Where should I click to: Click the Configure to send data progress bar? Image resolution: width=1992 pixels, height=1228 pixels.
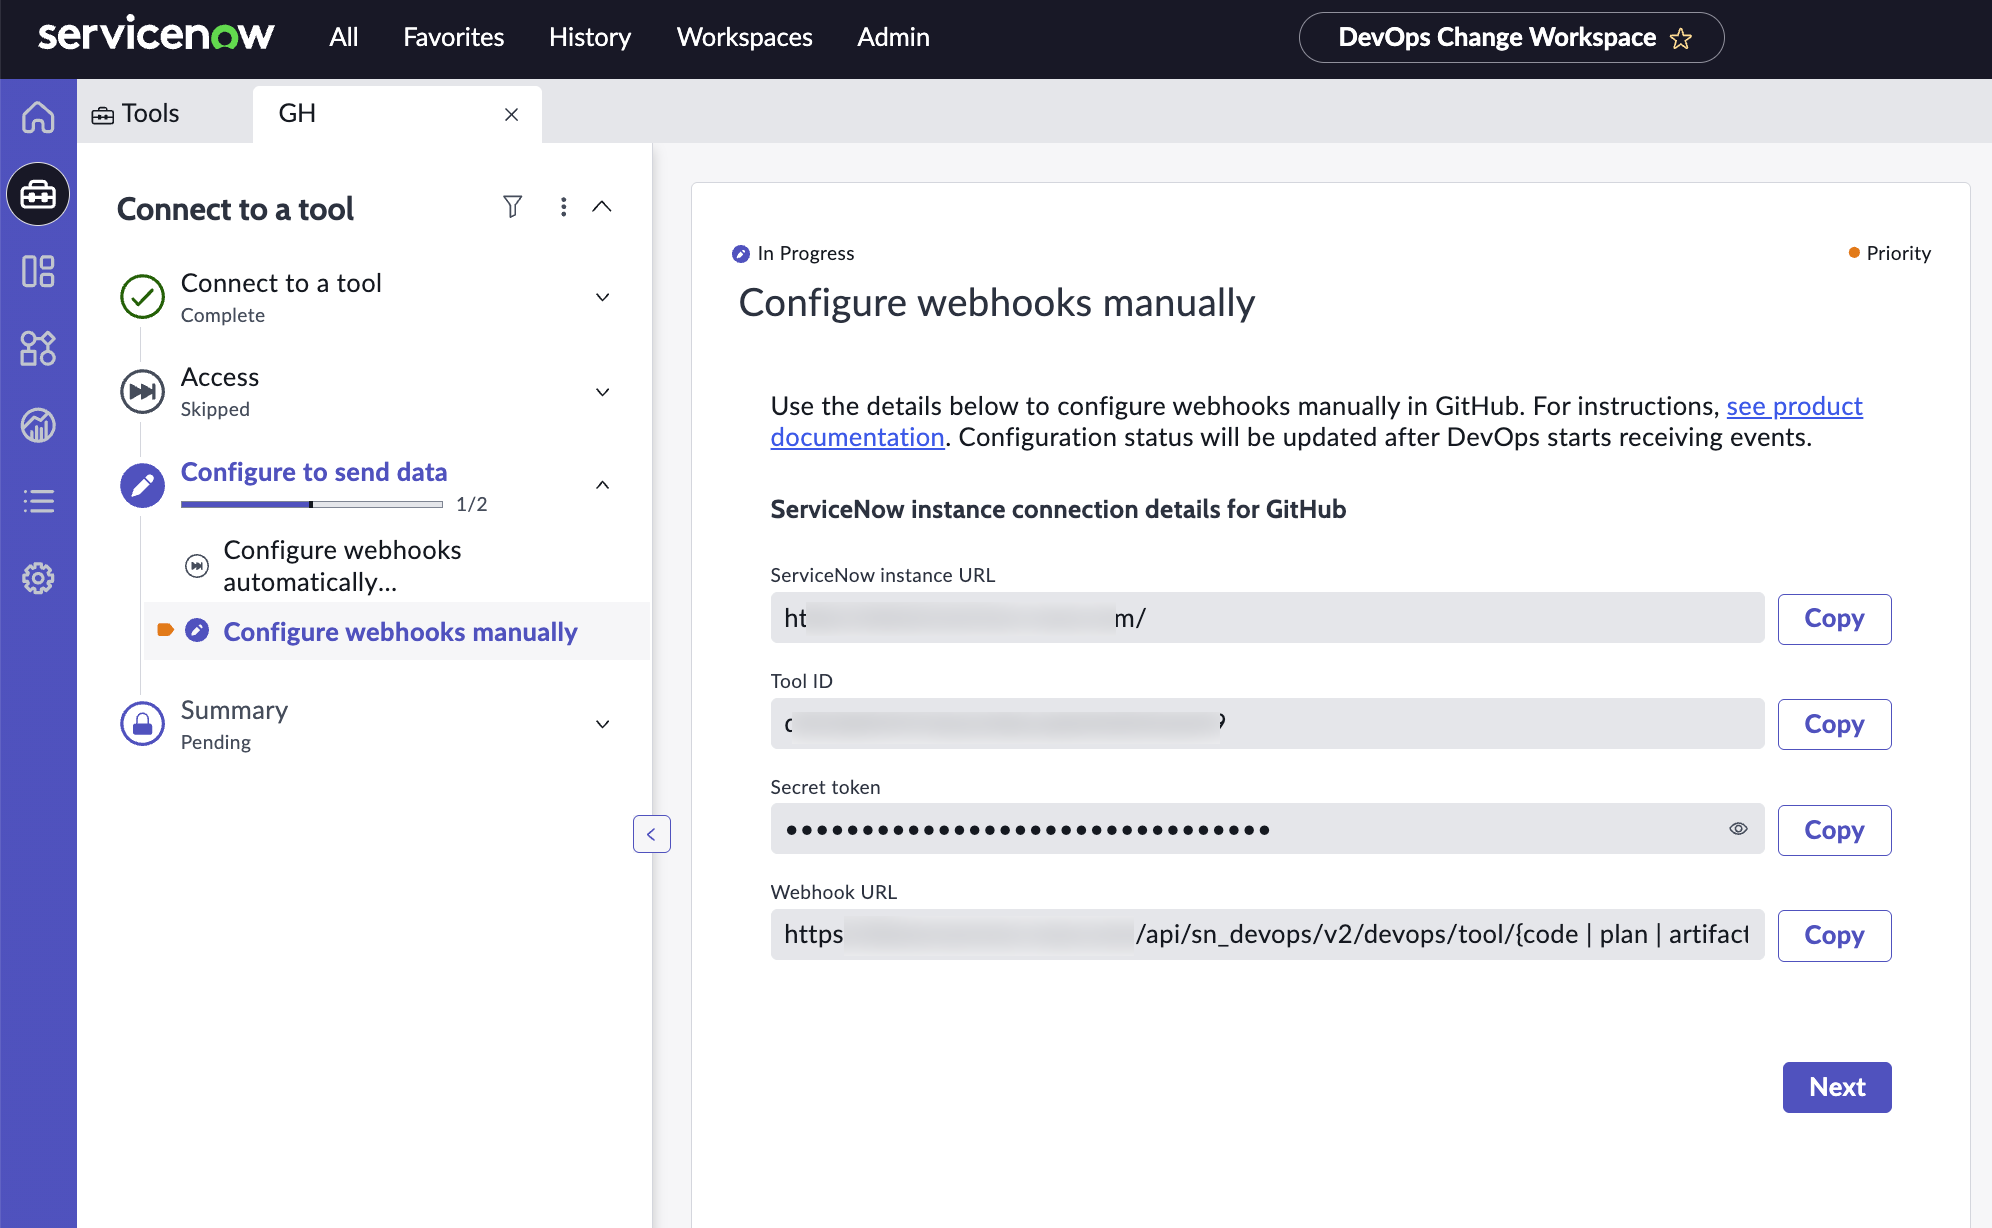pos(312,505)
